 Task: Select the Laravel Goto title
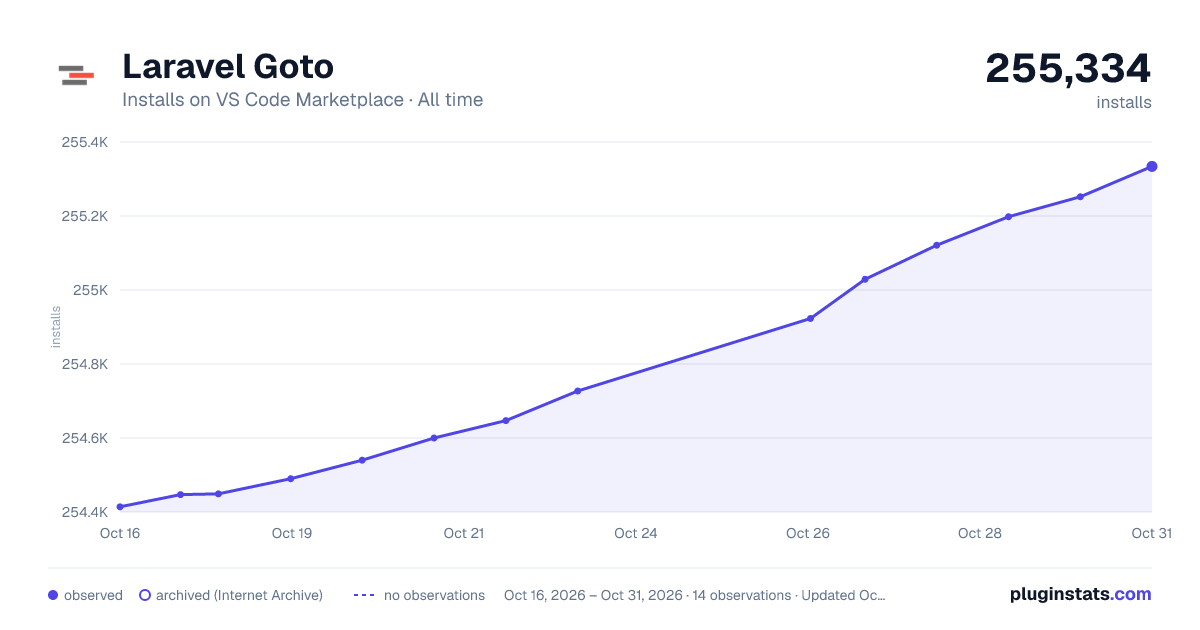[228, 67]
